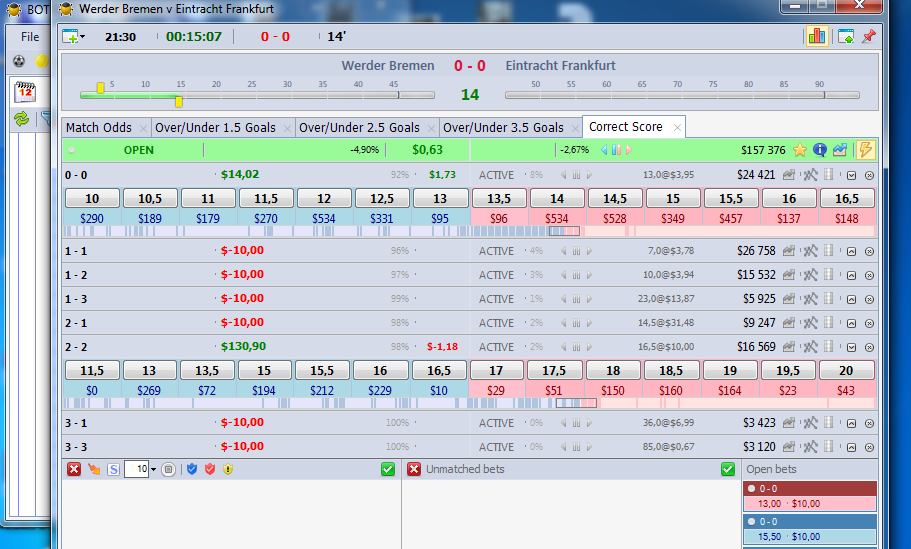
Task: Click the red cancel X in bet toolbar
Action: coord(74,469)
